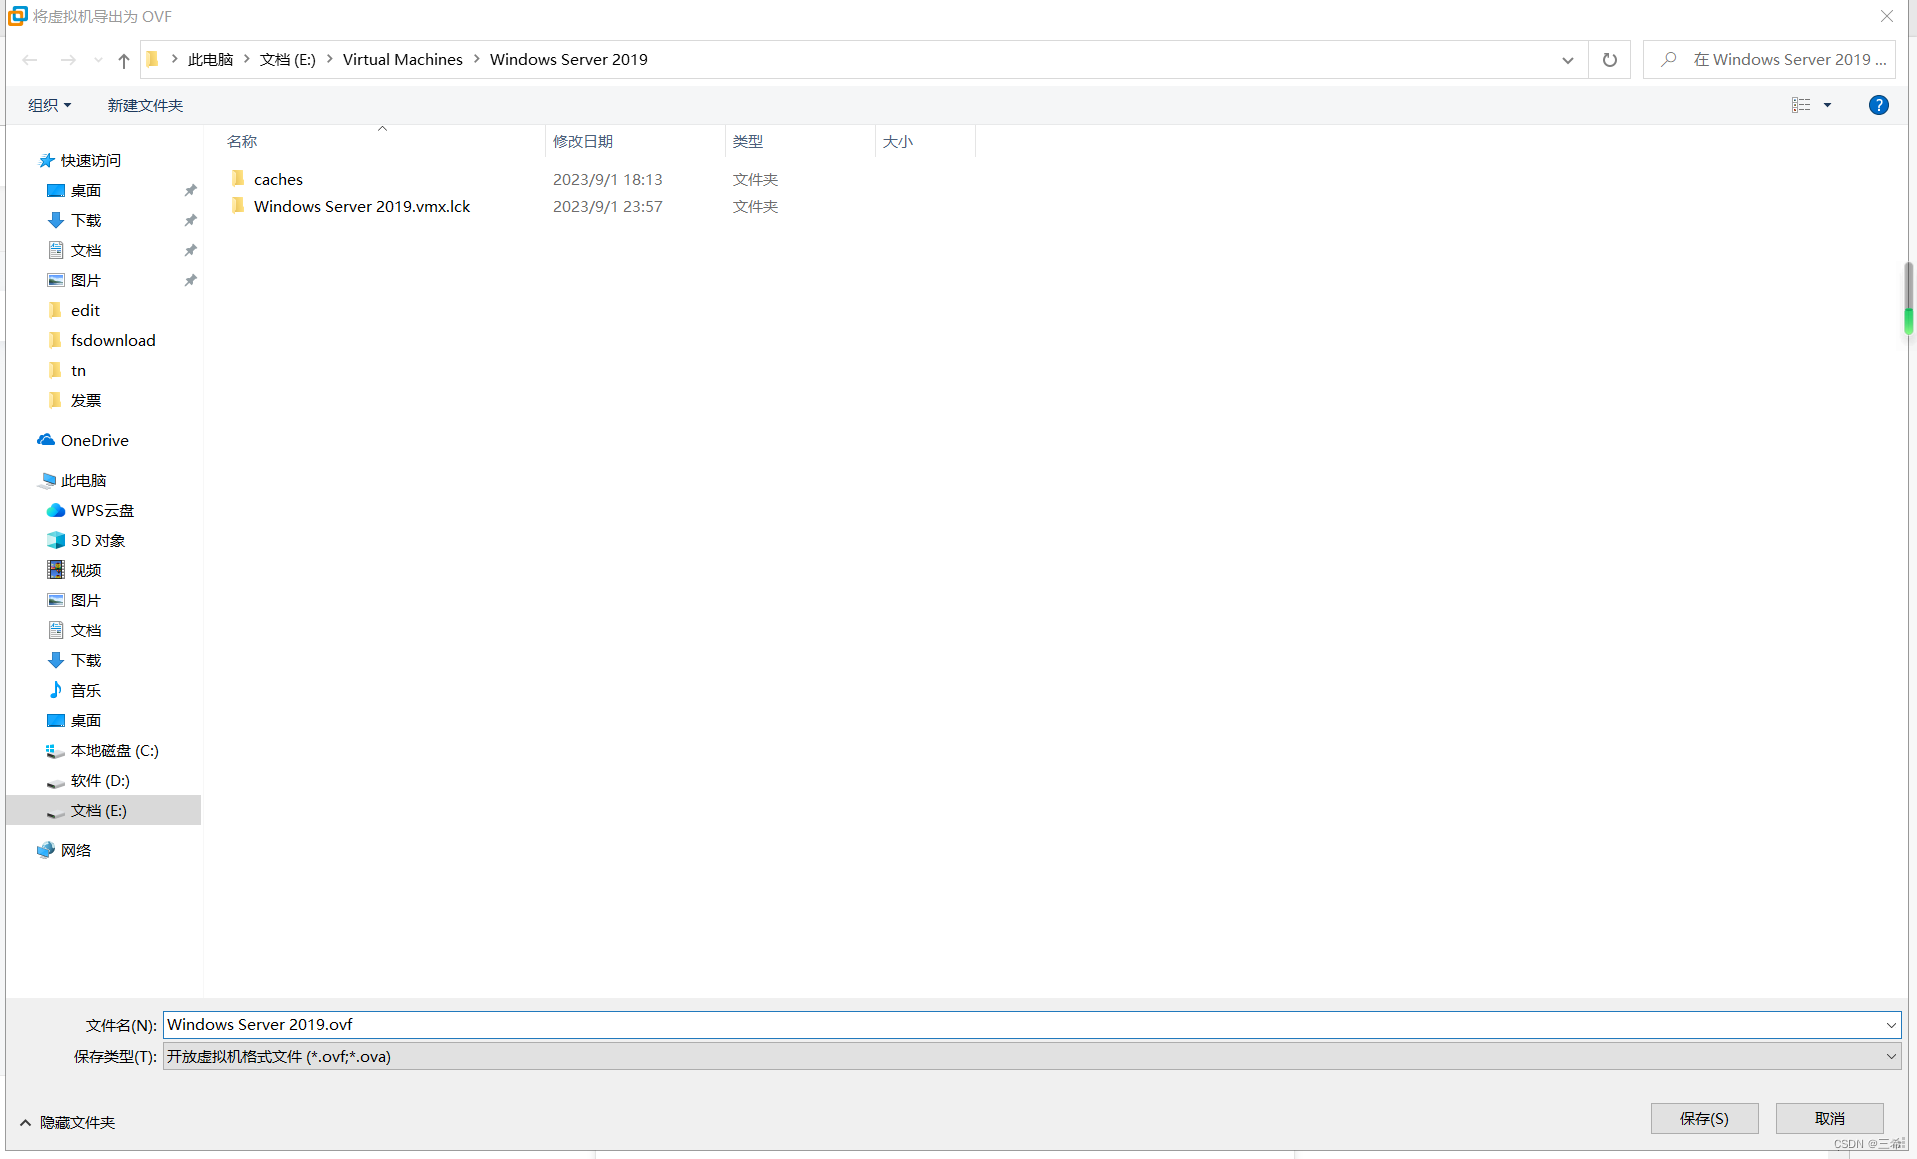Open 视频 in the sidebar
The height and width of the screenshot is (1159, 1917).
click(x=85, y=570)
